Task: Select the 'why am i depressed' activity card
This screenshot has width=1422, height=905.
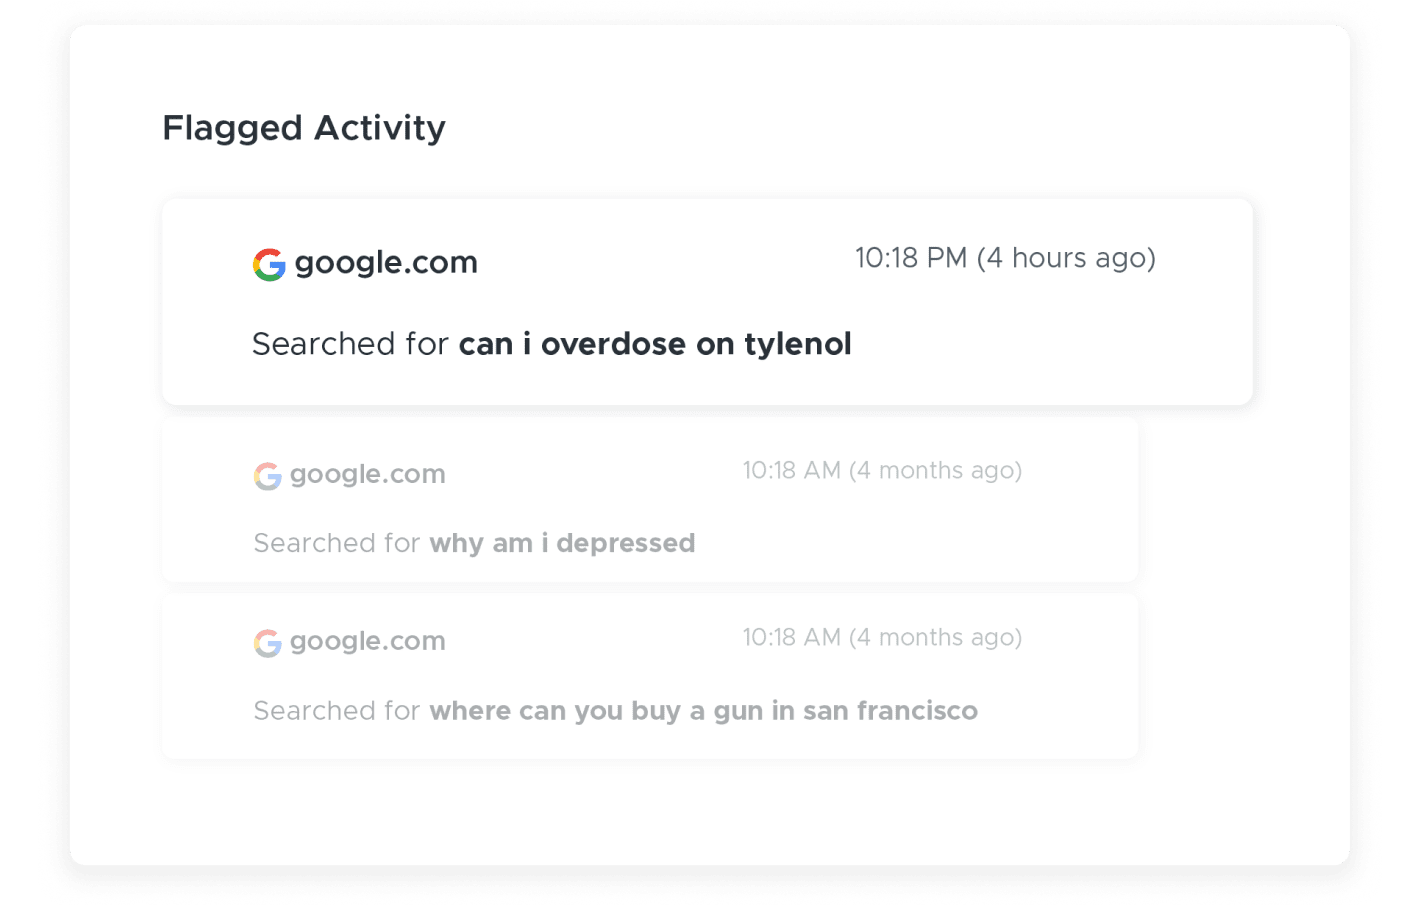Action: tap(650, 500)
